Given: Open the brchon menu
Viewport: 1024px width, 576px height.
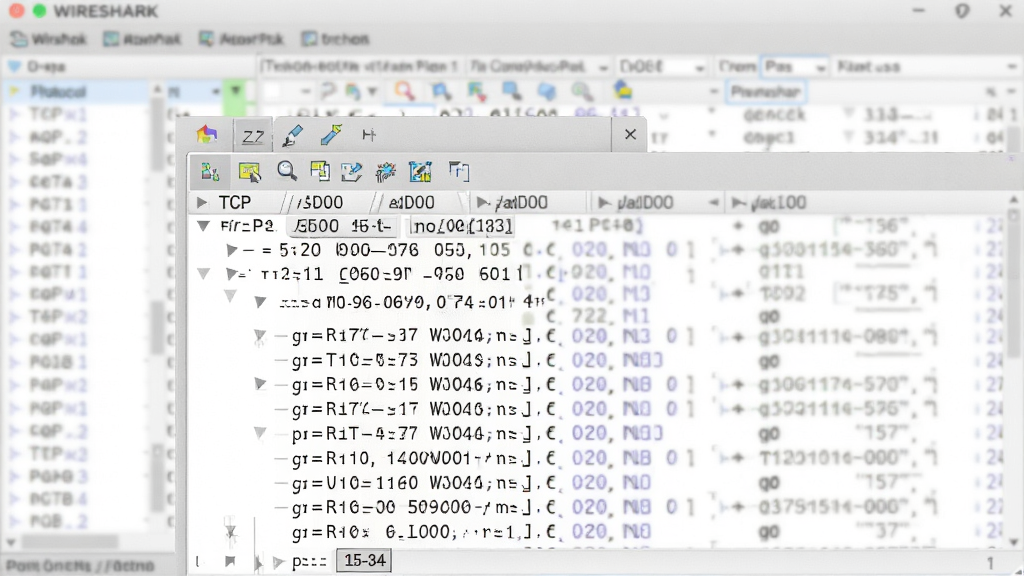Looking at the screenshot, I should click(336, 39).
